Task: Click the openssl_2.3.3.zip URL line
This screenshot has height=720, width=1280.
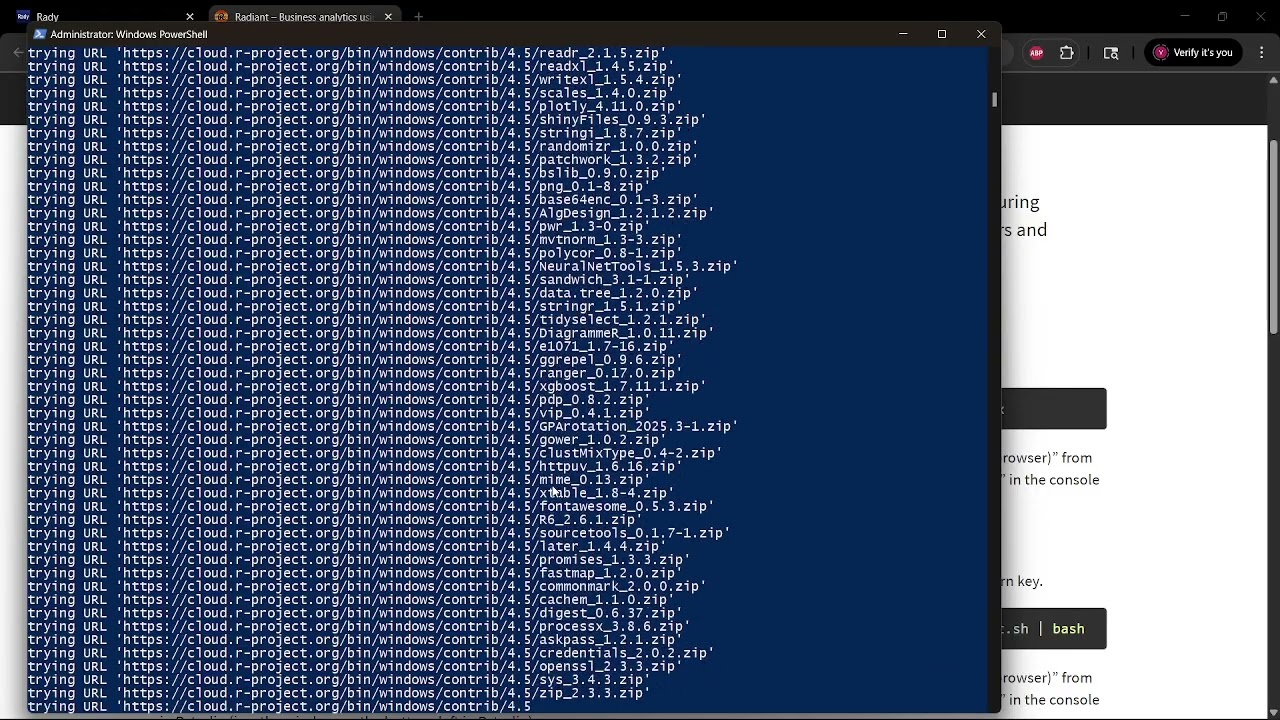Action: pyautogui.click(x=355, y=666)
